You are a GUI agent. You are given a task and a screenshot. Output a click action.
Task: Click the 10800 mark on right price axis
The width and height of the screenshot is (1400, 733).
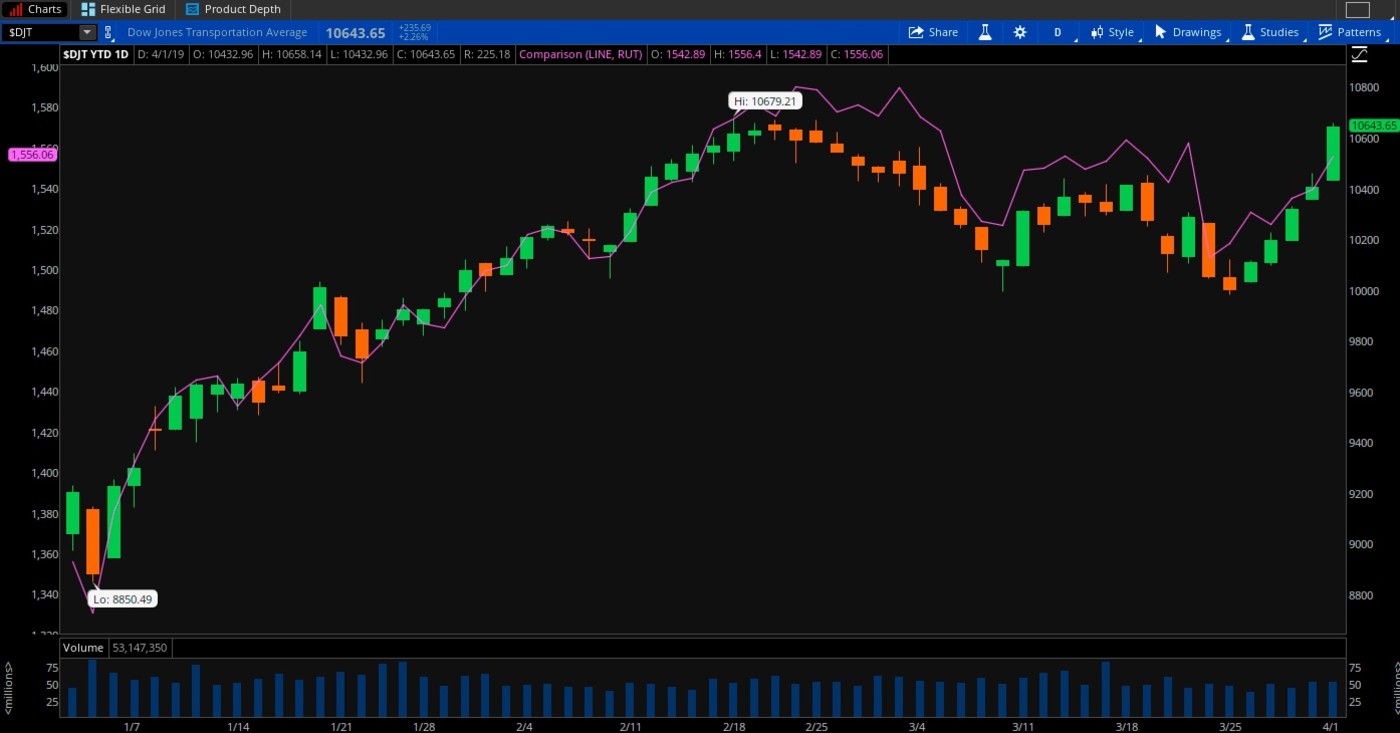point(1365,88)
